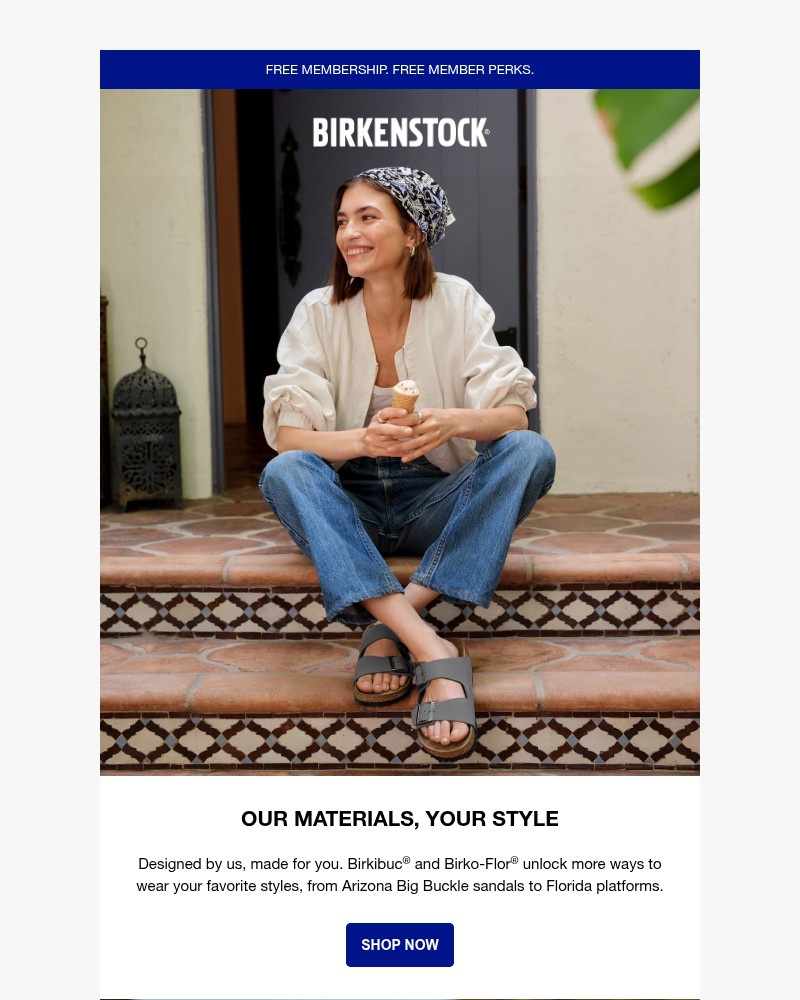Click the green leaf in the photo corner
Image resolution: width=800 pixels, height=1000 pixels.
tap(651, 145)
